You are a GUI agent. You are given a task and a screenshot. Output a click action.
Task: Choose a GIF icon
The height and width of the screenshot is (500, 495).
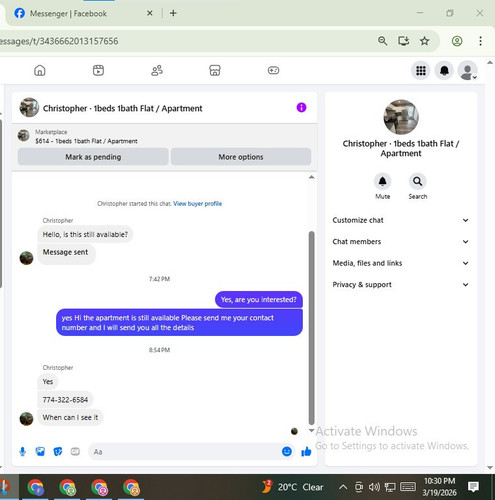coord(75,452)
